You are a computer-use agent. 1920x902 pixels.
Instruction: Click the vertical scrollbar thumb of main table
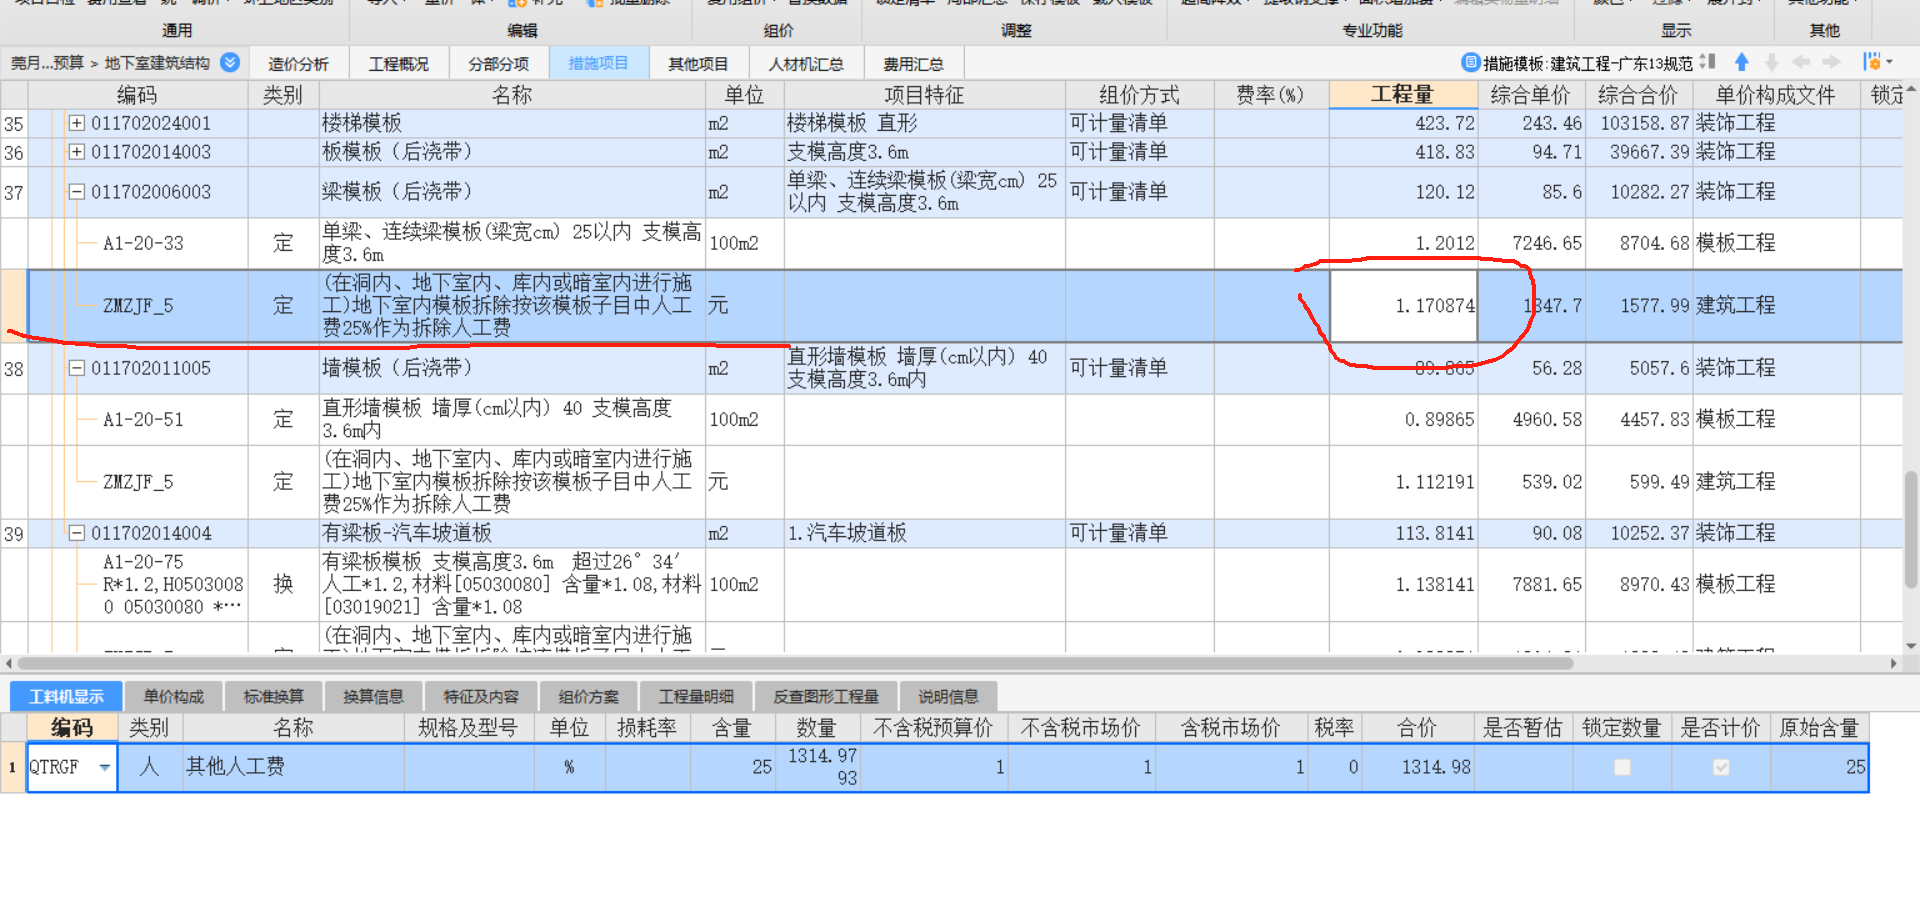coord(1911,528)
